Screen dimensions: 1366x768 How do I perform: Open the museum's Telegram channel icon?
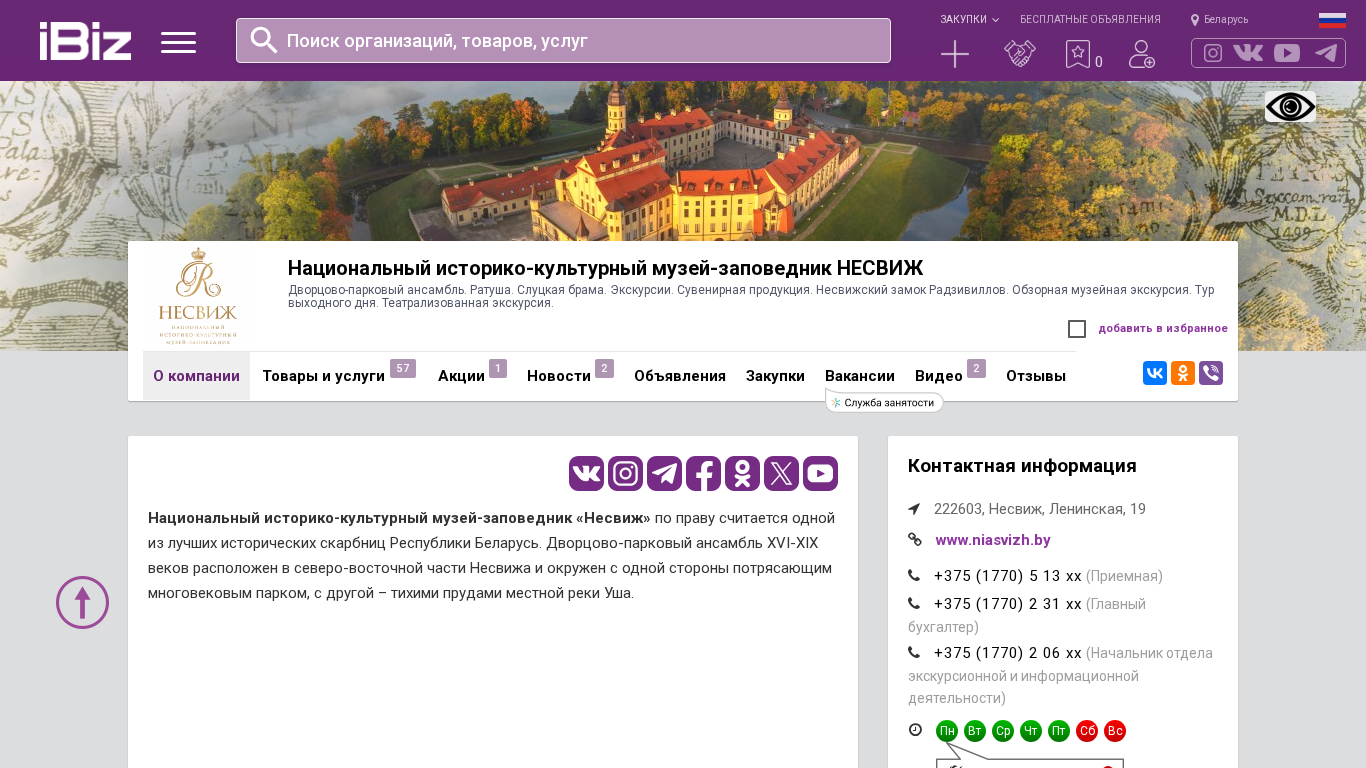(x=664, y=473)
